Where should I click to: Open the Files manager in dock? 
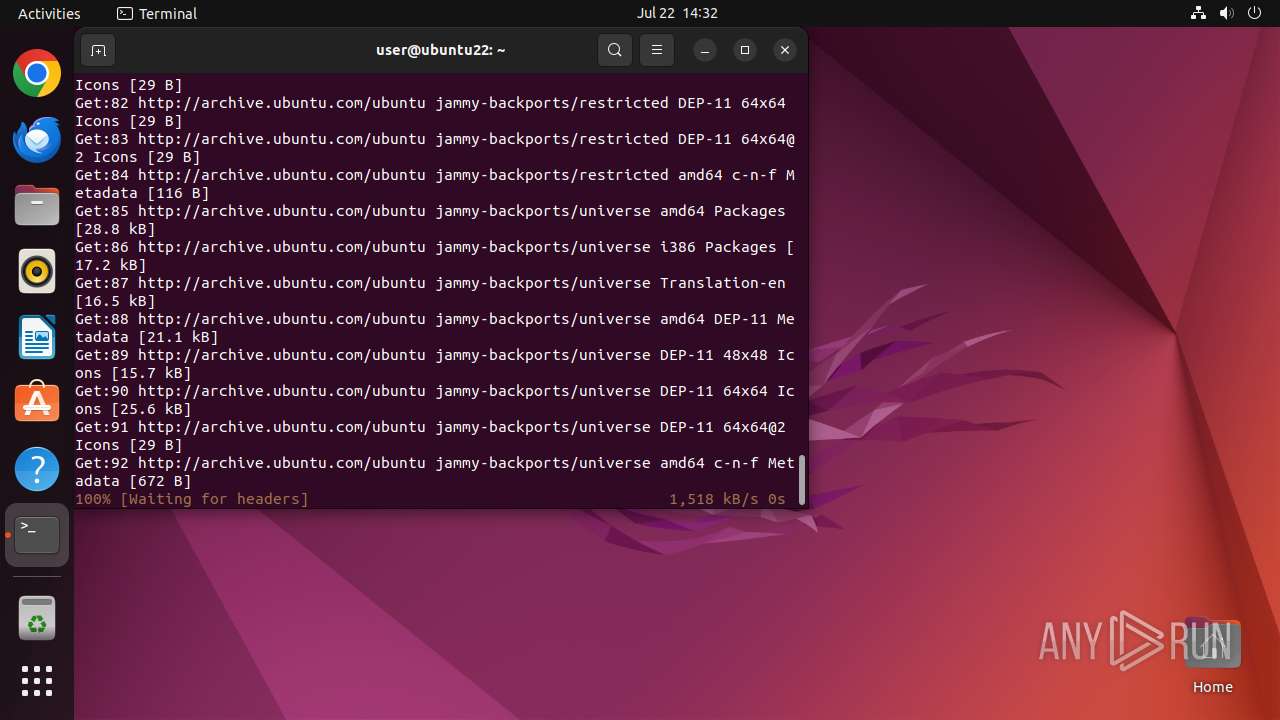pyautogui.click(x=37, y=205)
